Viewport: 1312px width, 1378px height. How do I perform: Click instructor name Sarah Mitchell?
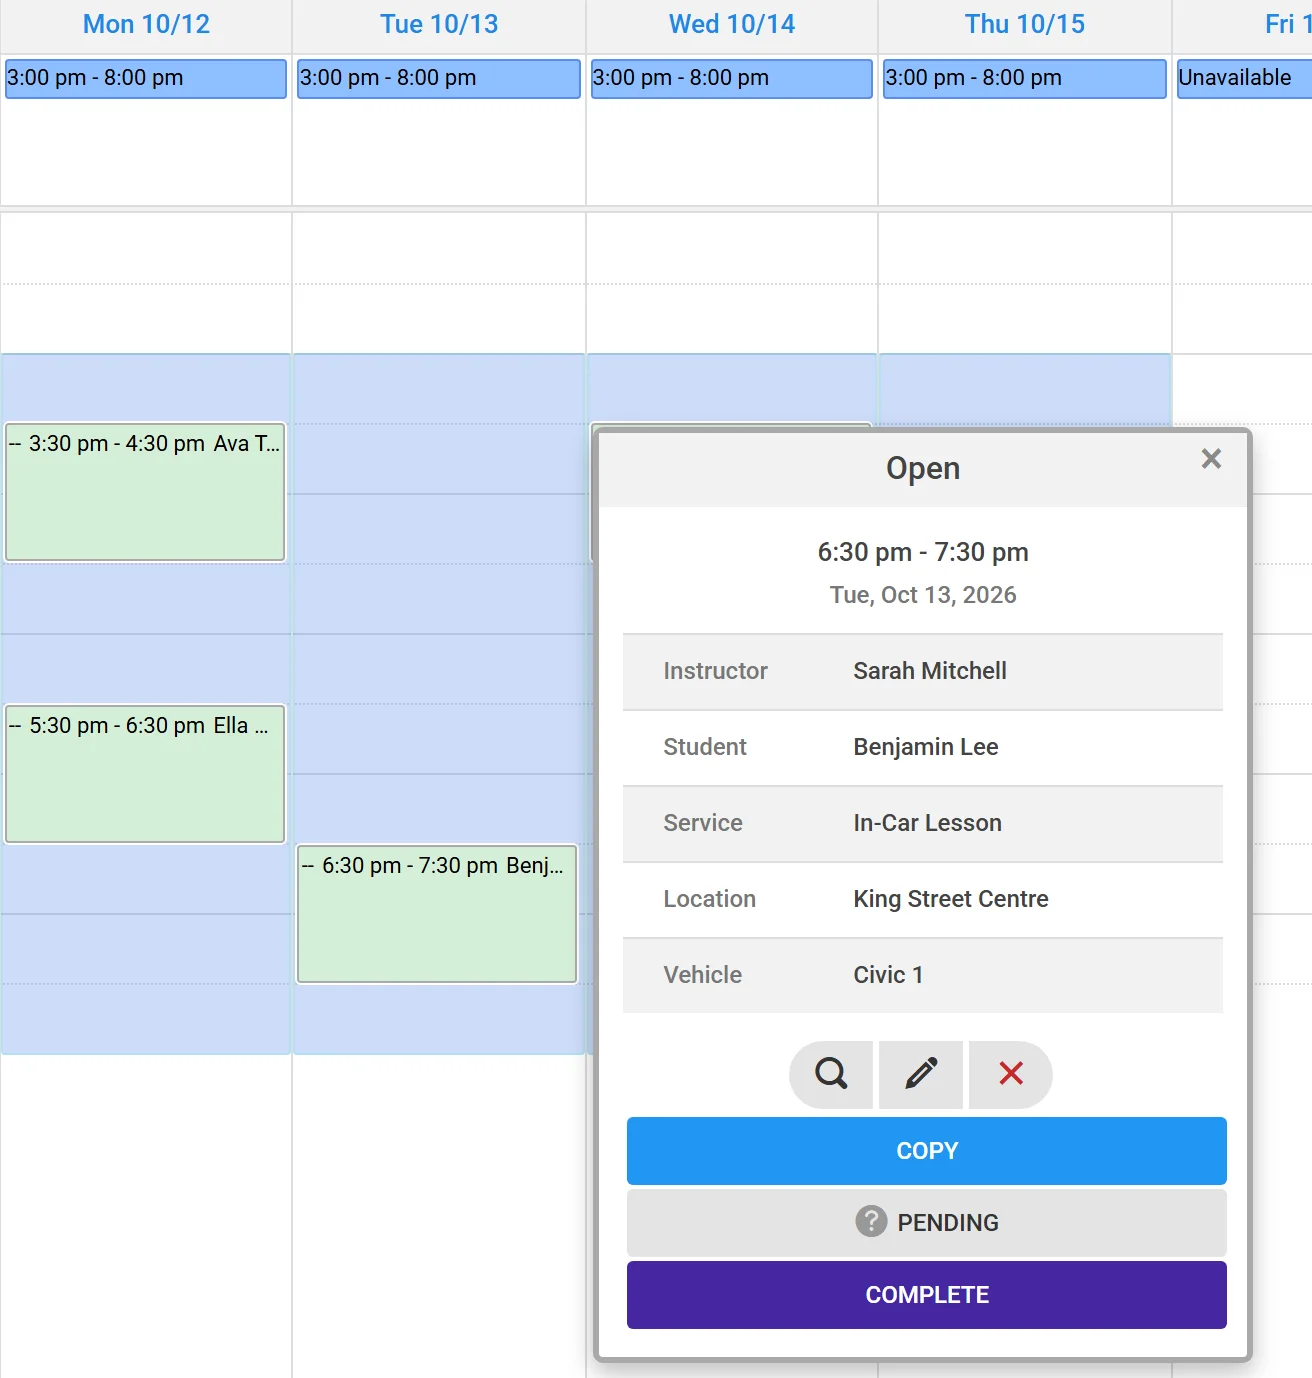click(930, 671)
